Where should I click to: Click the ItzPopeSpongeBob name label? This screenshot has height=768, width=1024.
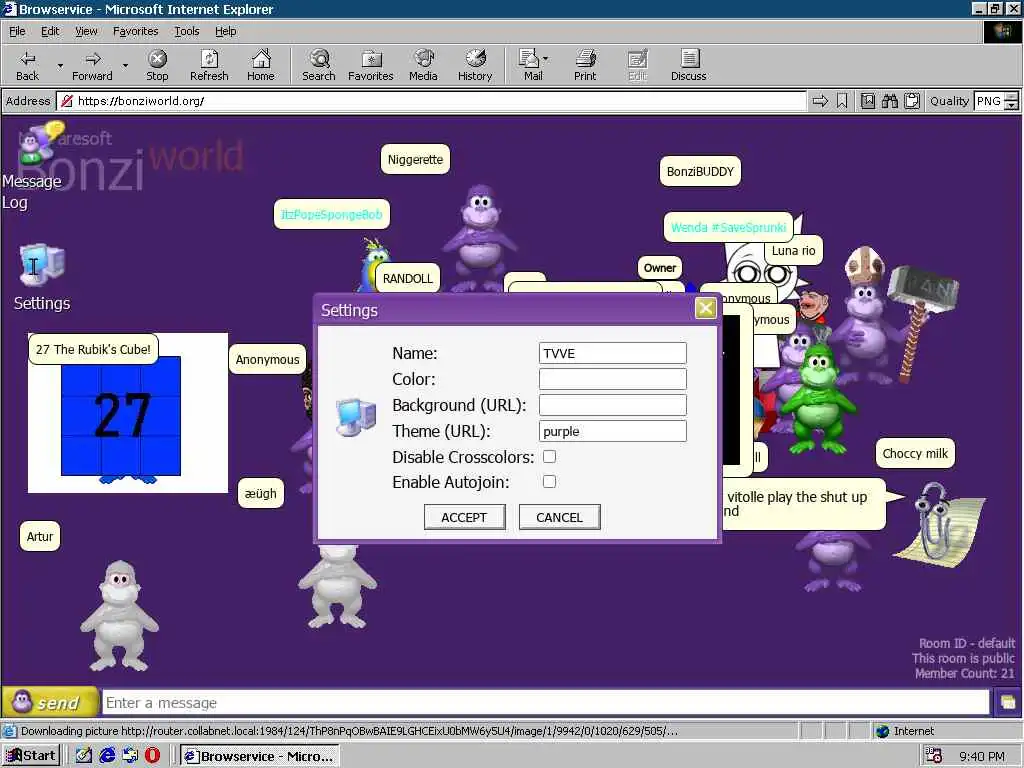click(332, 214)
